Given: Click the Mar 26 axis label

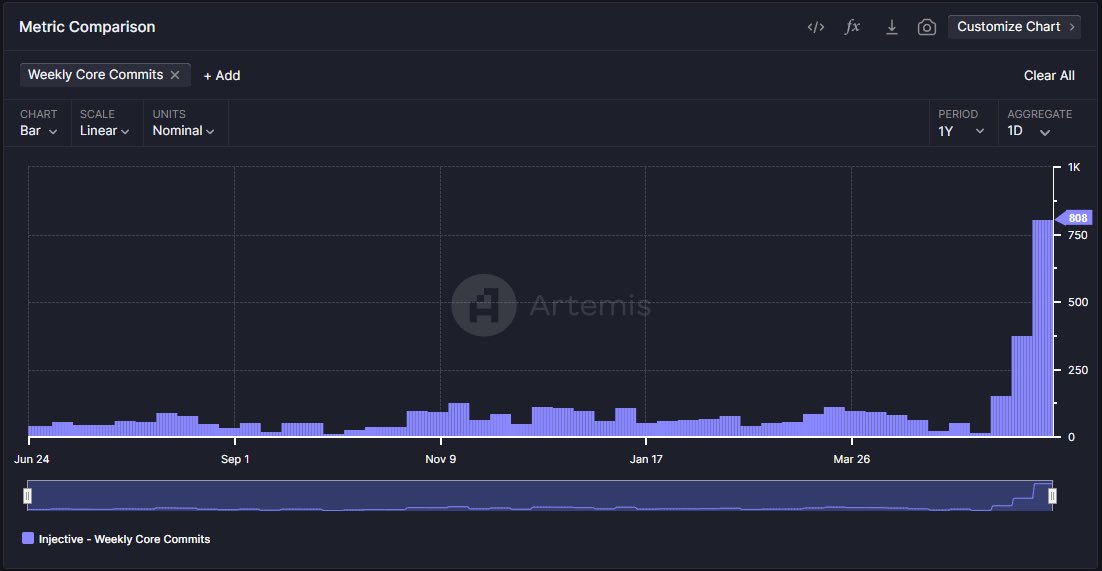Looking at the screenshot, I should pos(851,459).
